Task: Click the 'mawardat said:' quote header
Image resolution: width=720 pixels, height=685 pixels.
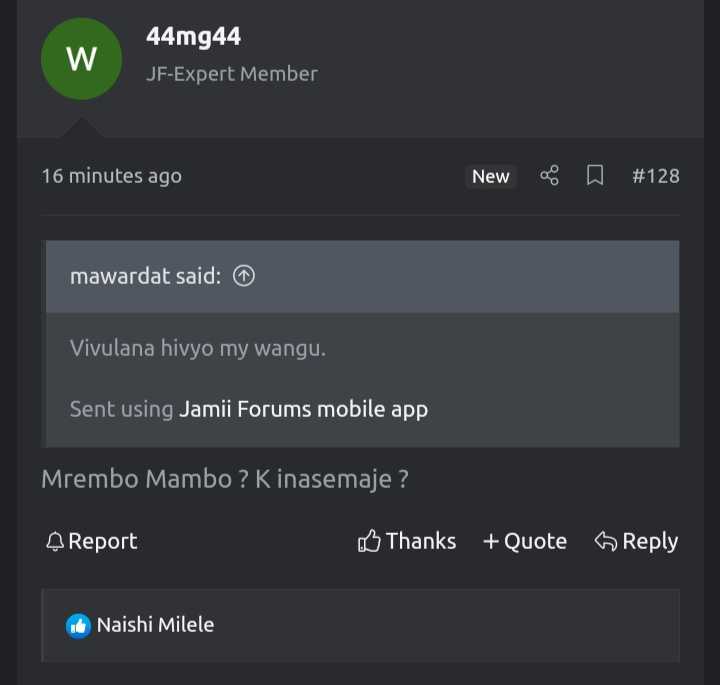Action: click(146, 276)
